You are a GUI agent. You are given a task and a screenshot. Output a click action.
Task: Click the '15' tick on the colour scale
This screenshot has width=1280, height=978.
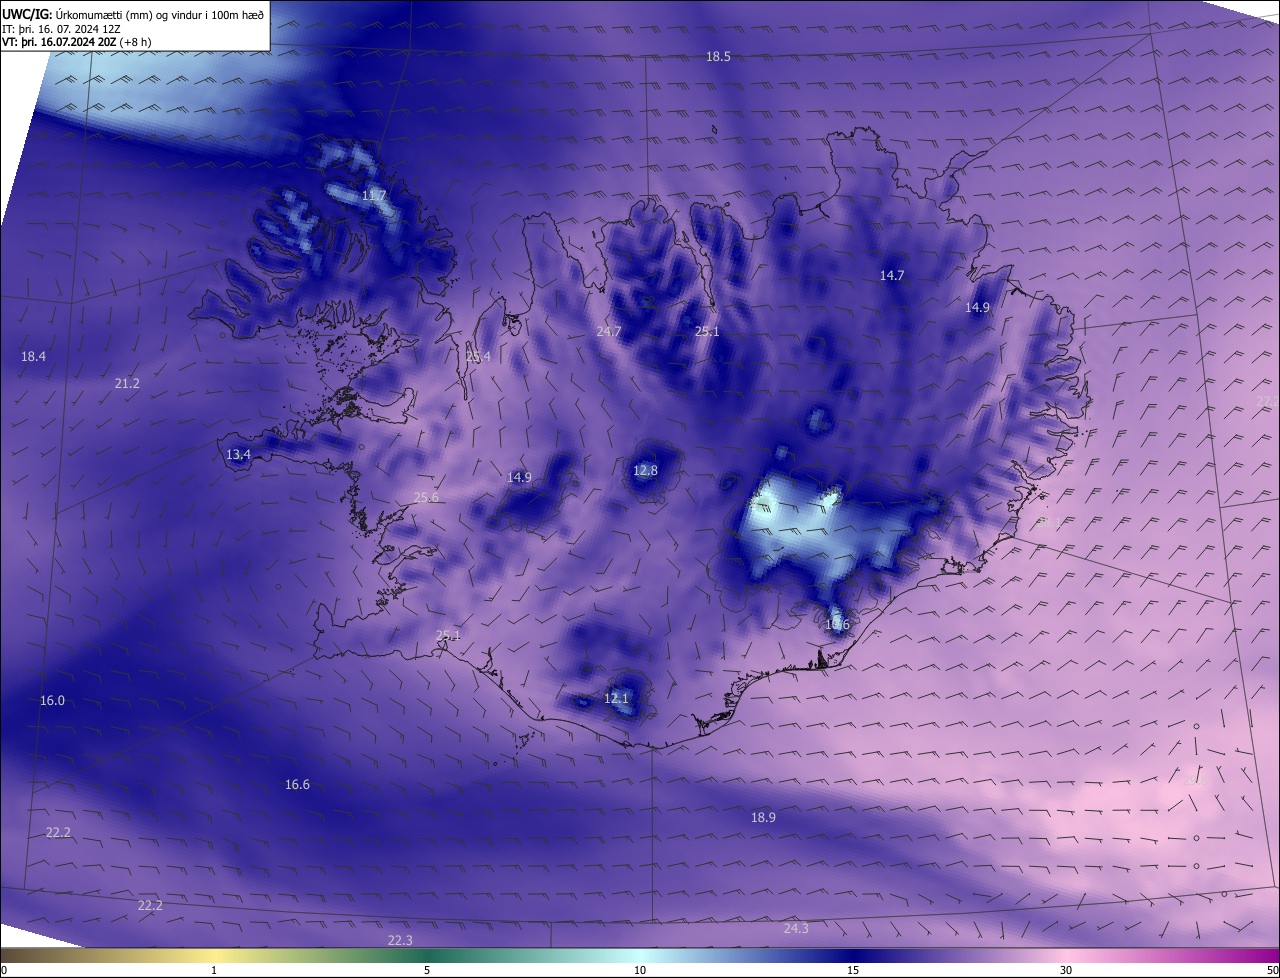[853, 970]
